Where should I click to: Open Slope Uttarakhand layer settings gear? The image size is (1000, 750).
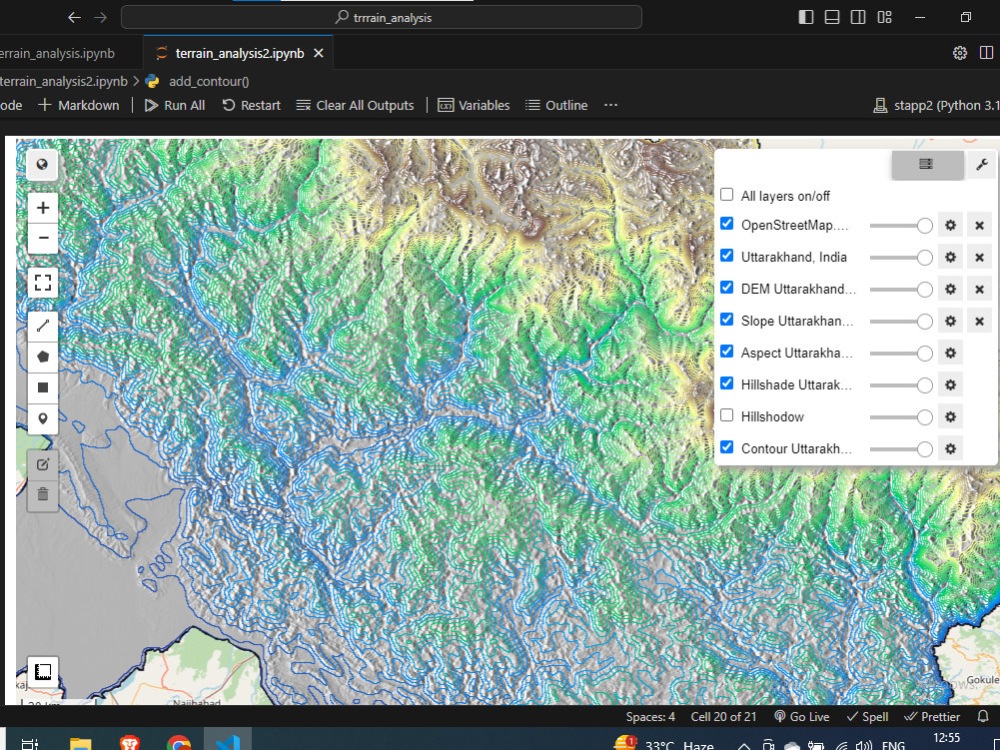point(950,321)
